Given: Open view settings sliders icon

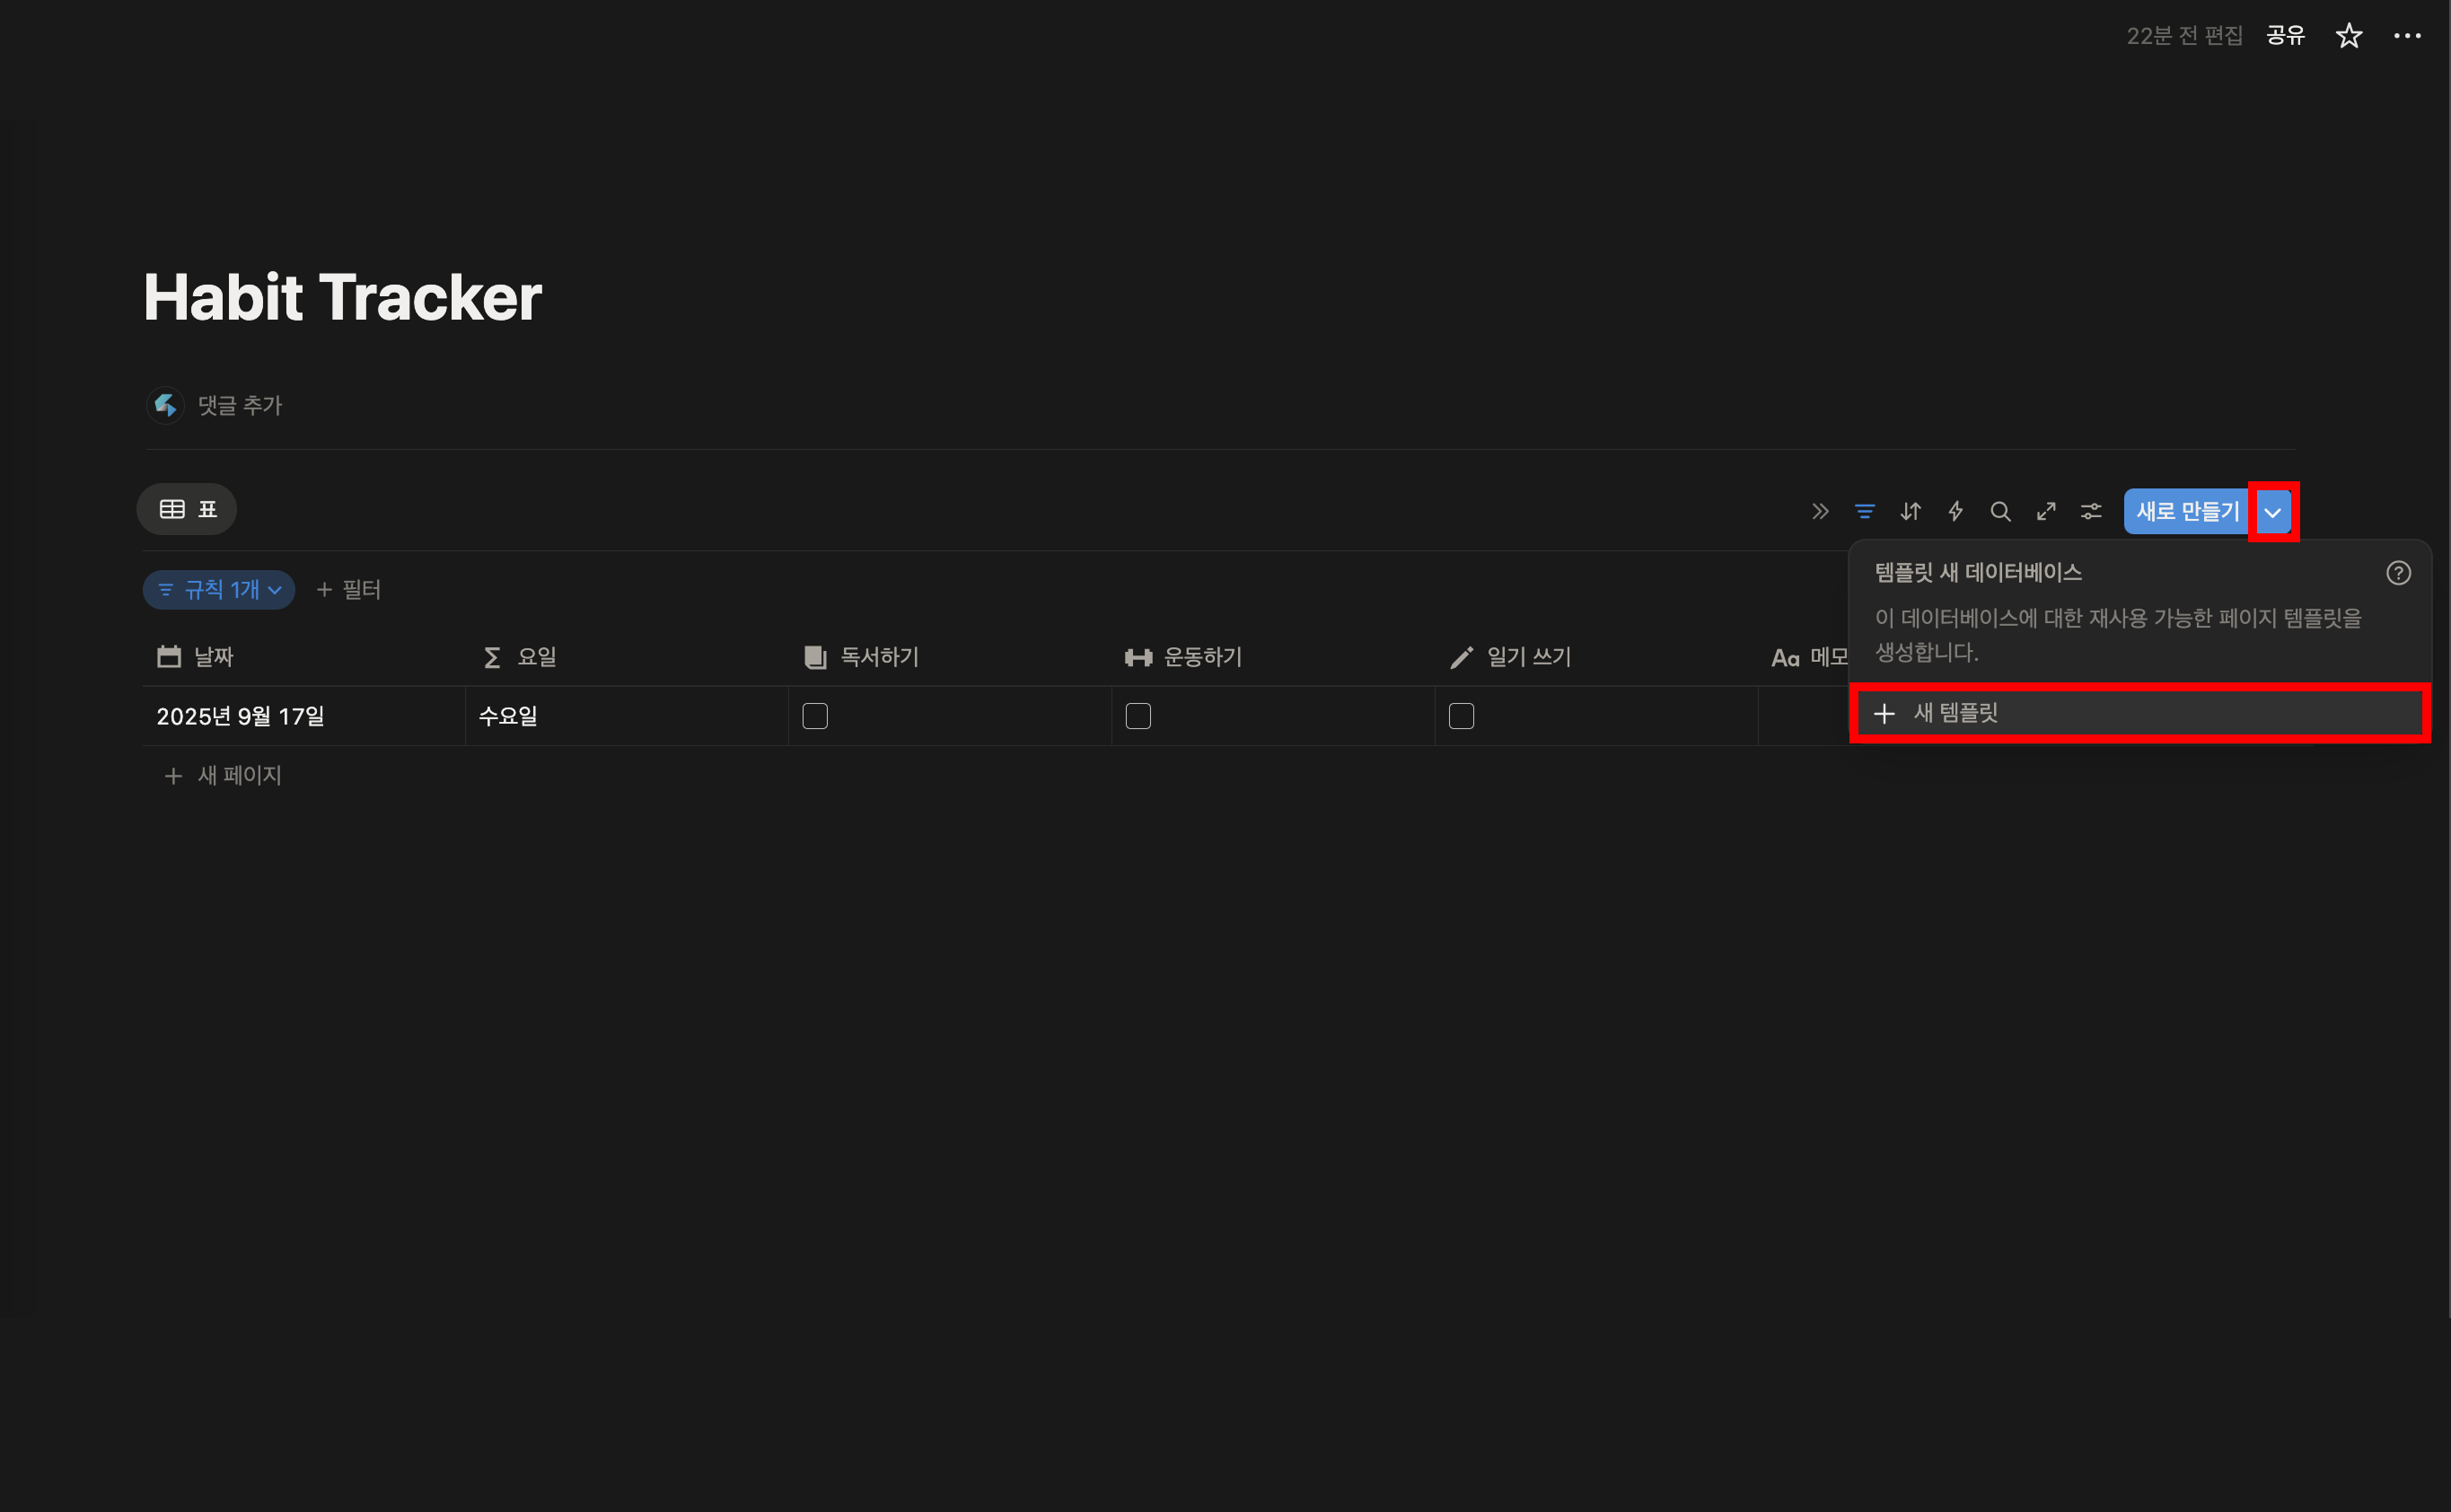Looking at the screenshot, I should (x=2091, y=512).
